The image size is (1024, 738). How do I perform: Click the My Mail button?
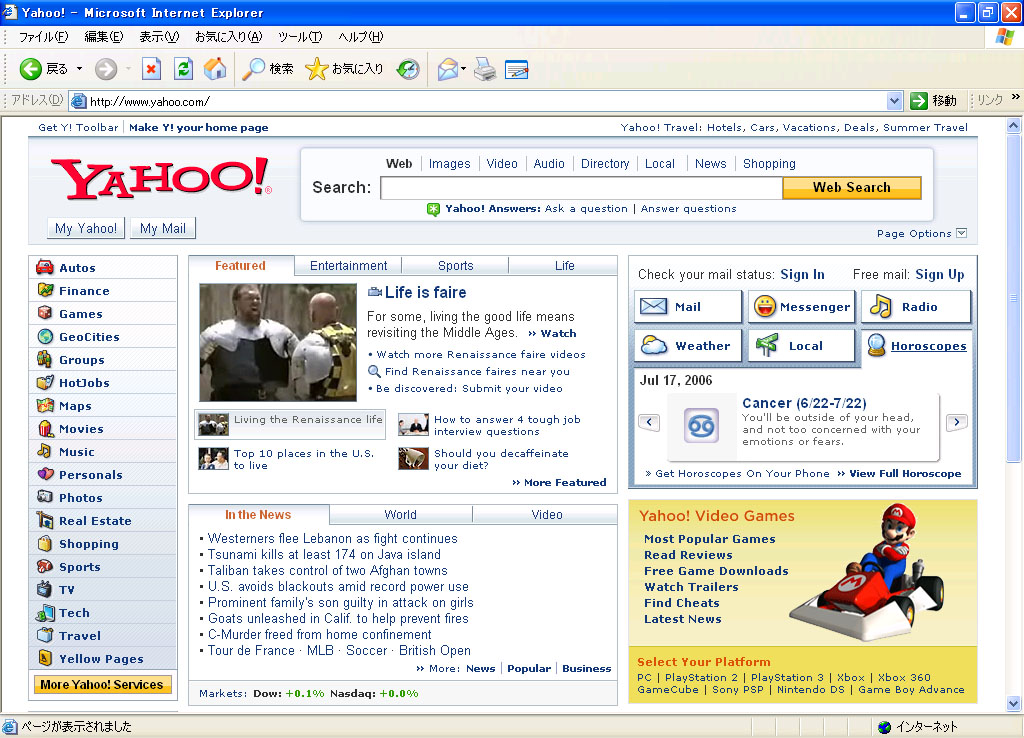[x=163, y=229]
